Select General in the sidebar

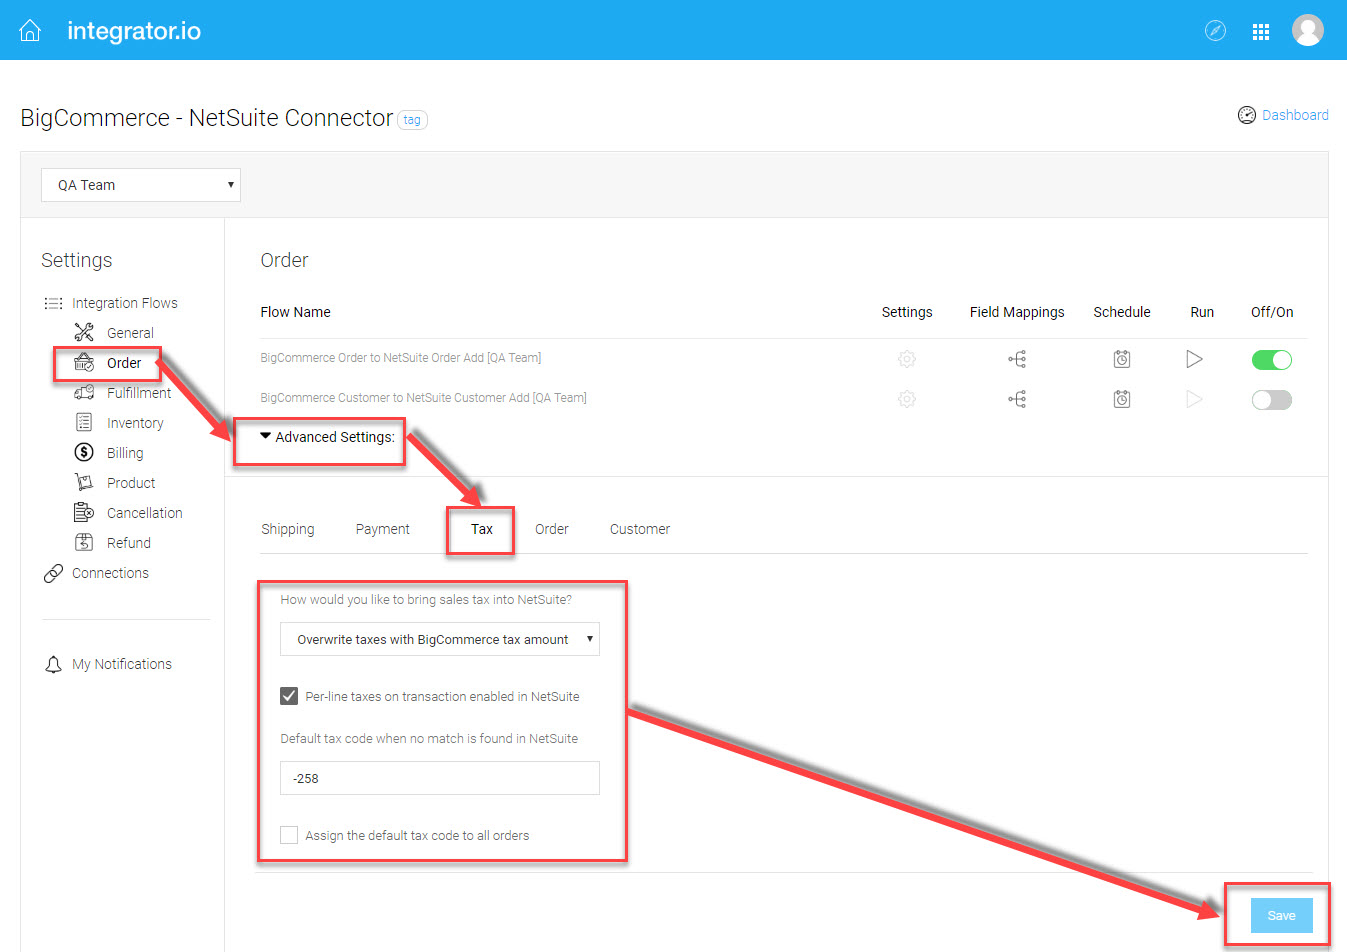(x=130, y=333)
